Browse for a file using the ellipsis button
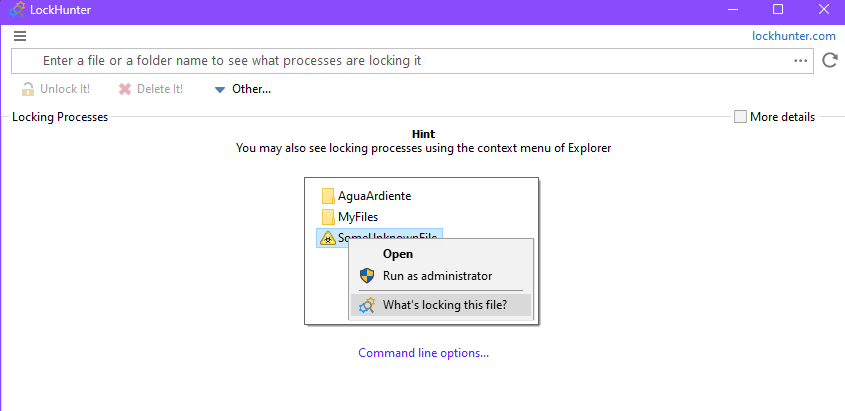Screen dimensions: 845x411 pyautogui.click(x=801, y=61)
